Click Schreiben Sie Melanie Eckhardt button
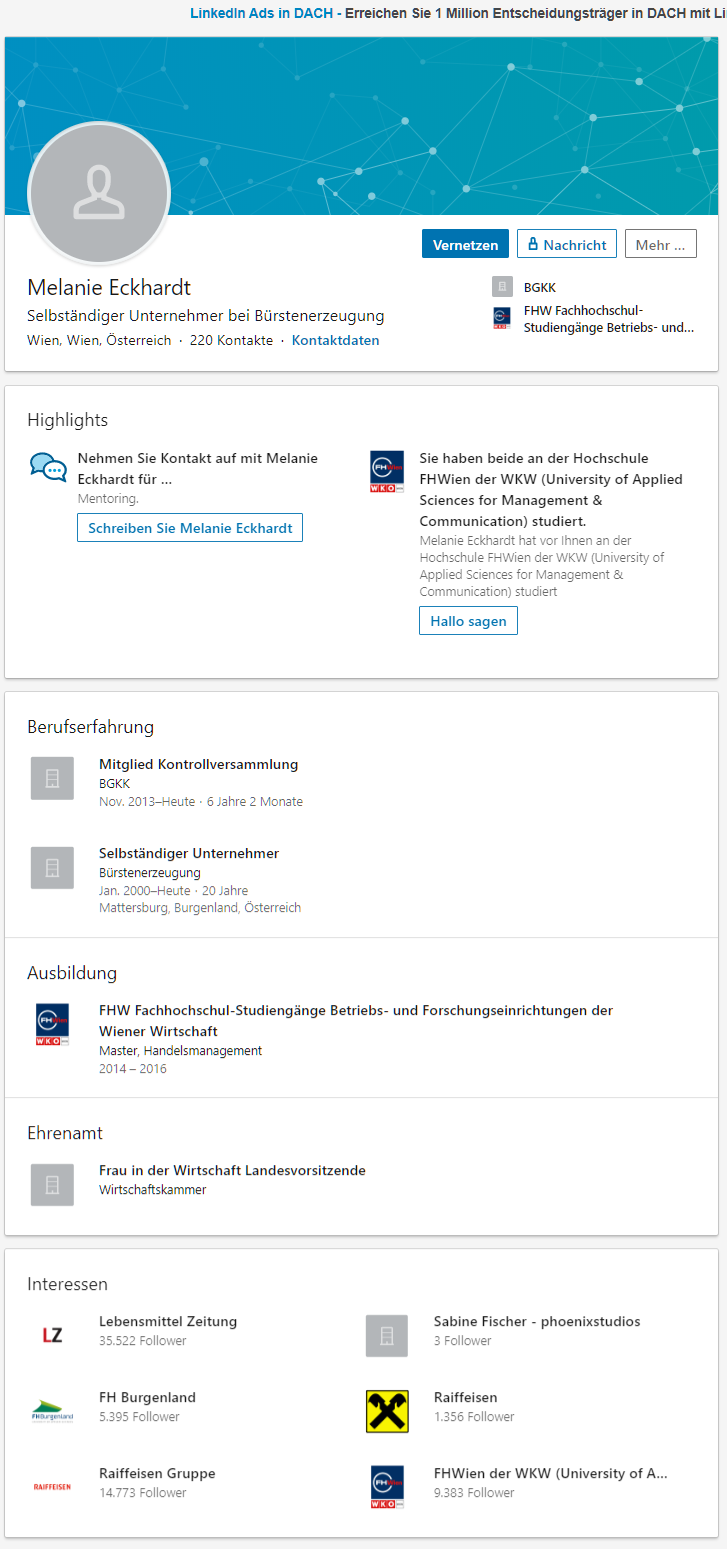 pyautogui.click(x=190, y=527)
